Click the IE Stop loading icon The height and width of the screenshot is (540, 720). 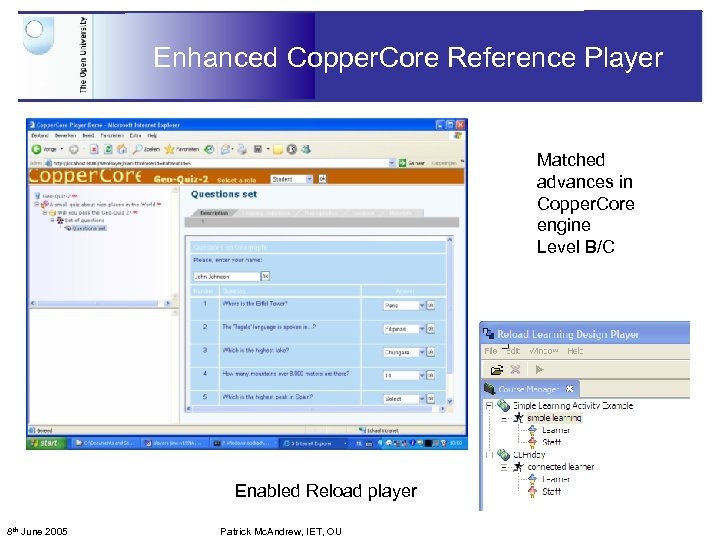(x=94, y=149)
